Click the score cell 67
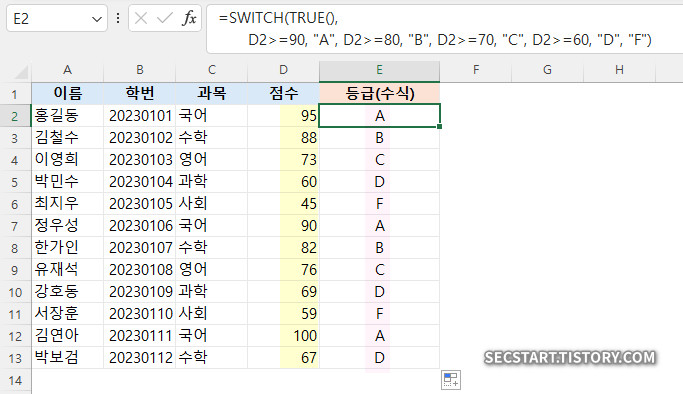Screen dimensions: 683x394 [284, 357]
